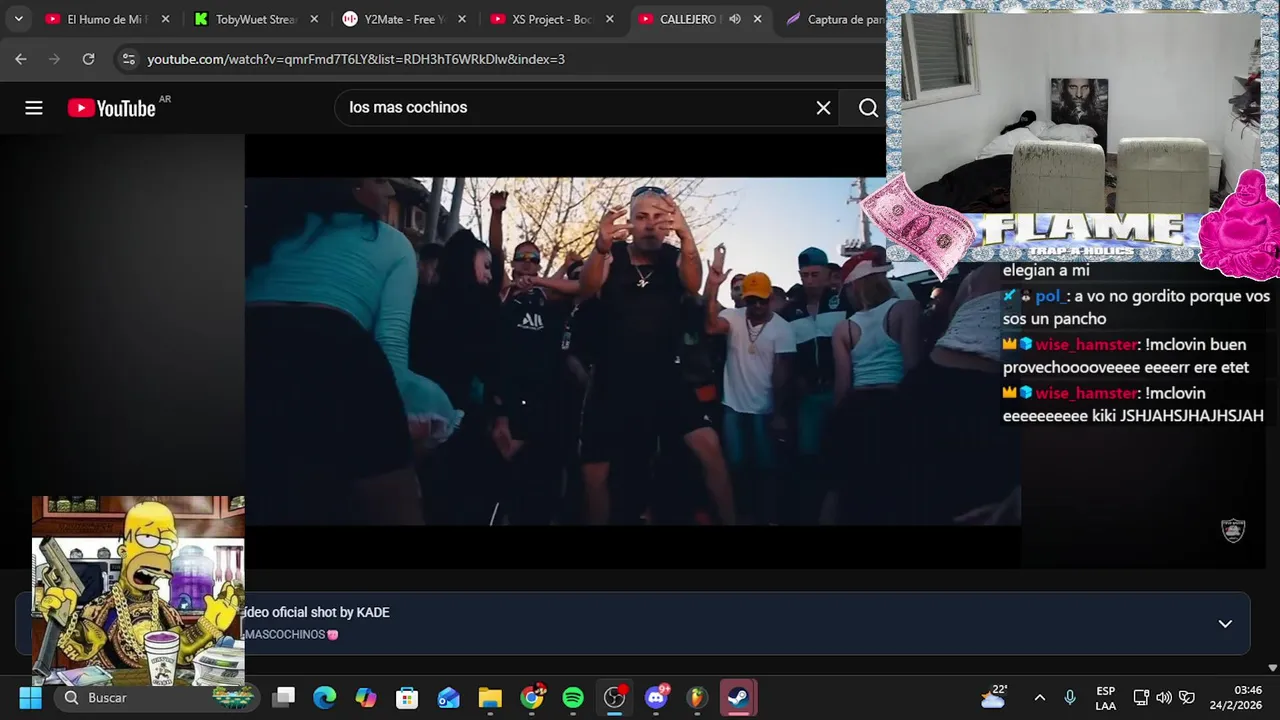Image resolution: width=1280 pixels, height=720 pixels.
Task: Click the Homer Simpson overlay image
Action: tap(138, 591)
